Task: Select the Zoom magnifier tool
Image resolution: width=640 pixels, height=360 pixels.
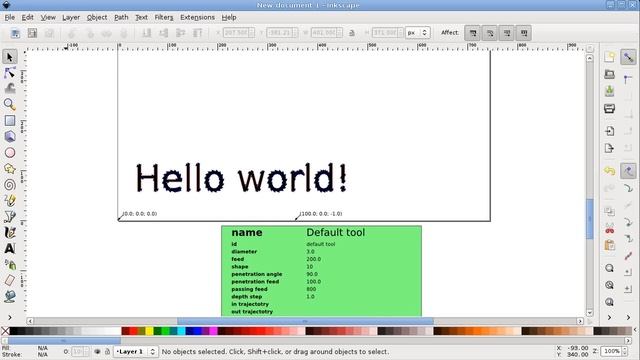Action: pyautogui.click(x=10, y=104)
